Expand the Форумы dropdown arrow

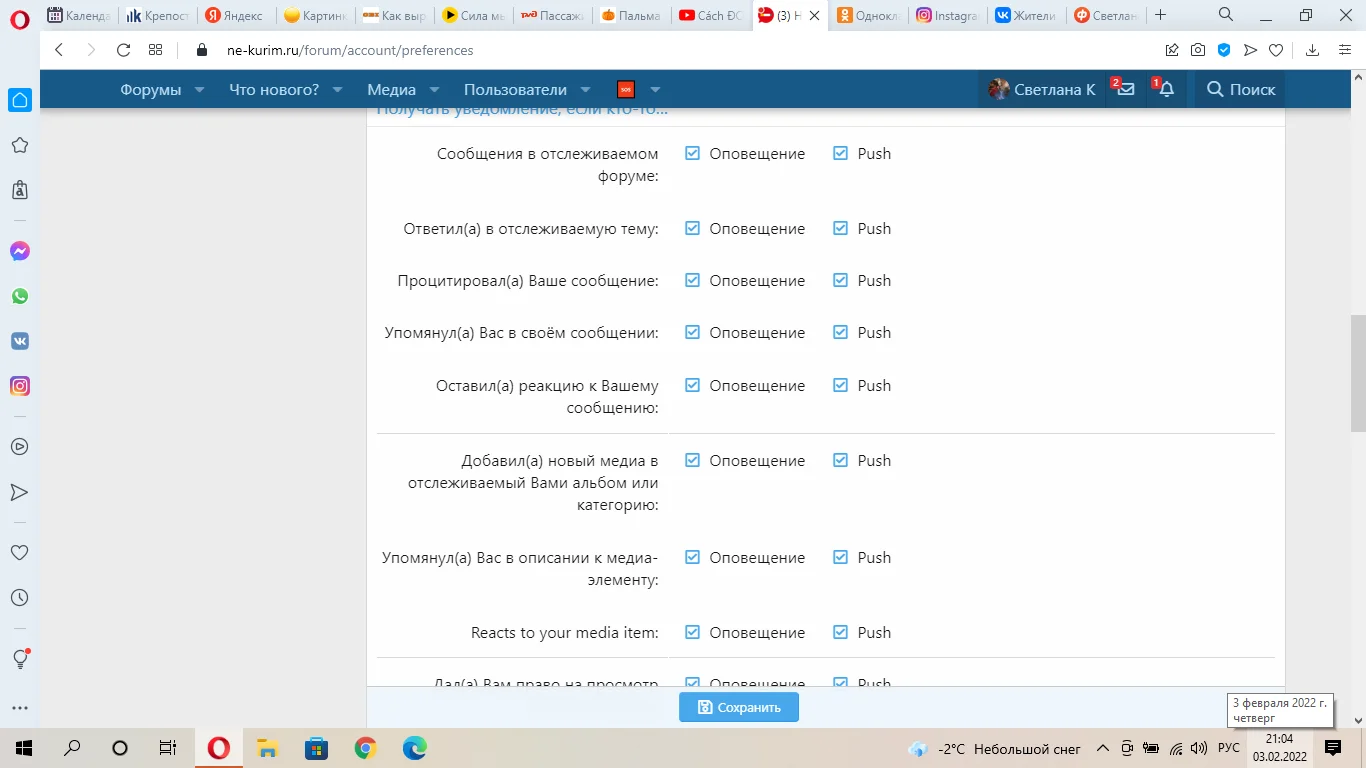199,89
